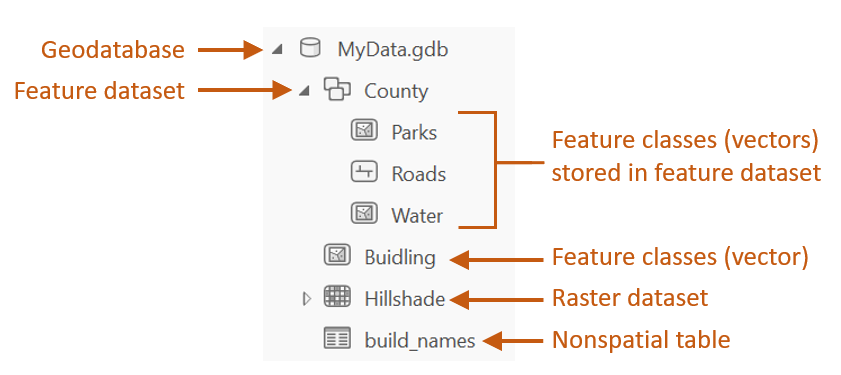841x375 pixels.
Task: Click the Roads line feature class icon
Action: [364, 172]
